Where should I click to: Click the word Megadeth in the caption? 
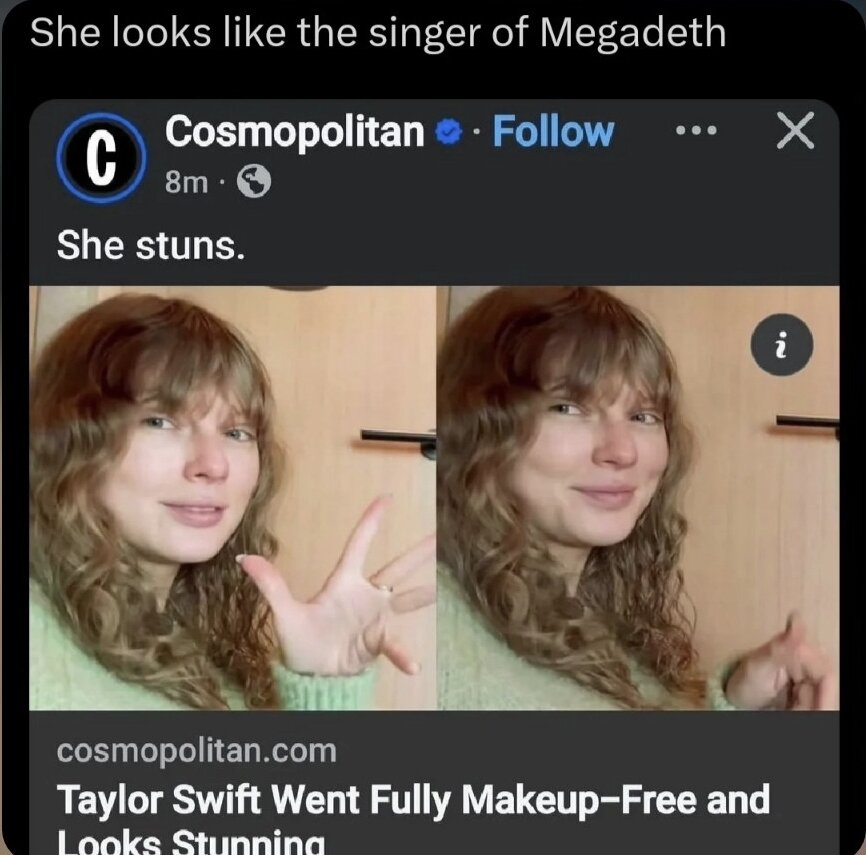tap(632, 33)
